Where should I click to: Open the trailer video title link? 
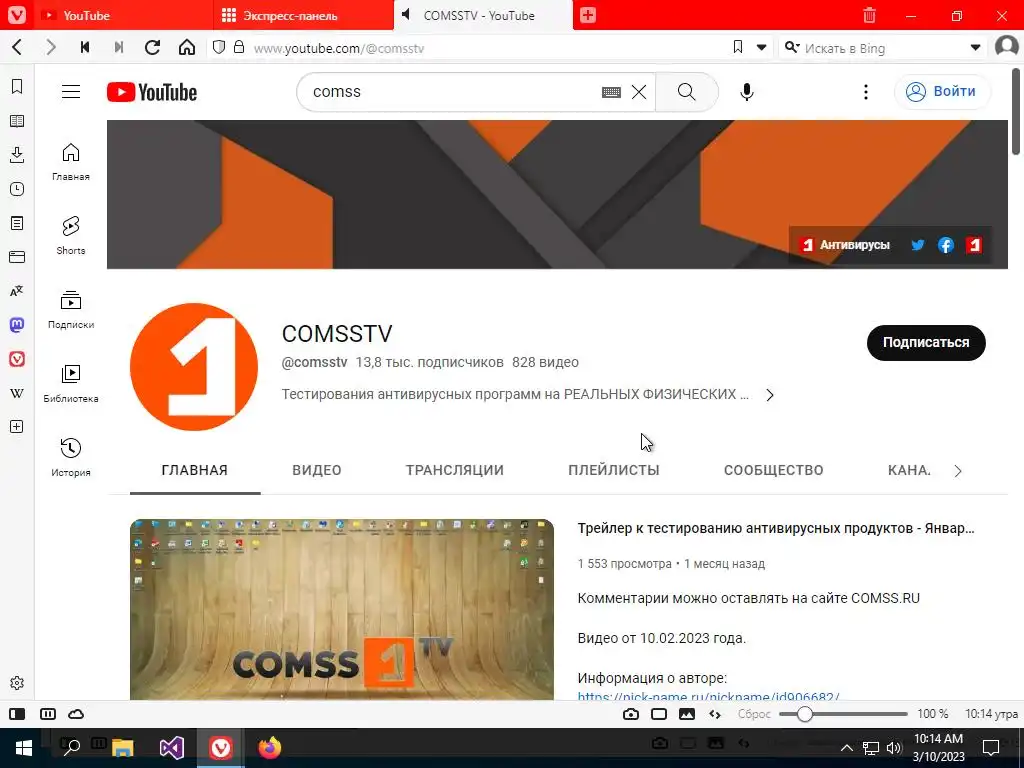(776, 528)
